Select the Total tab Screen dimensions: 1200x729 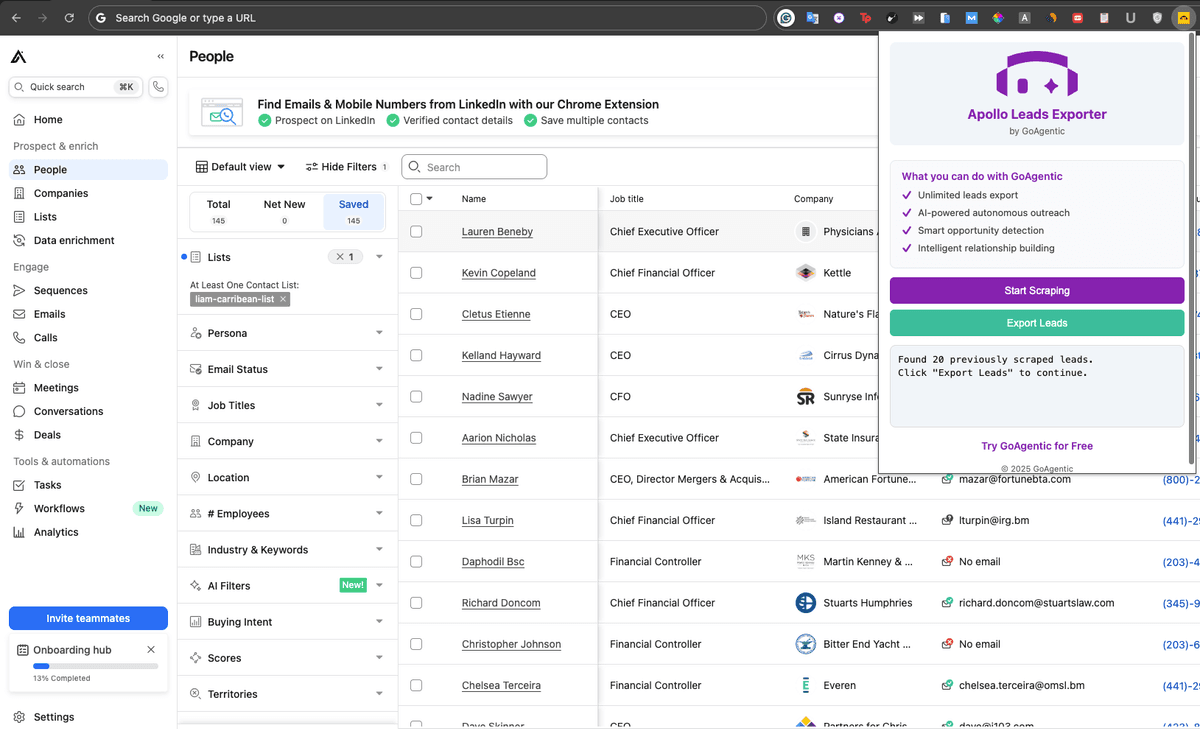218,211
